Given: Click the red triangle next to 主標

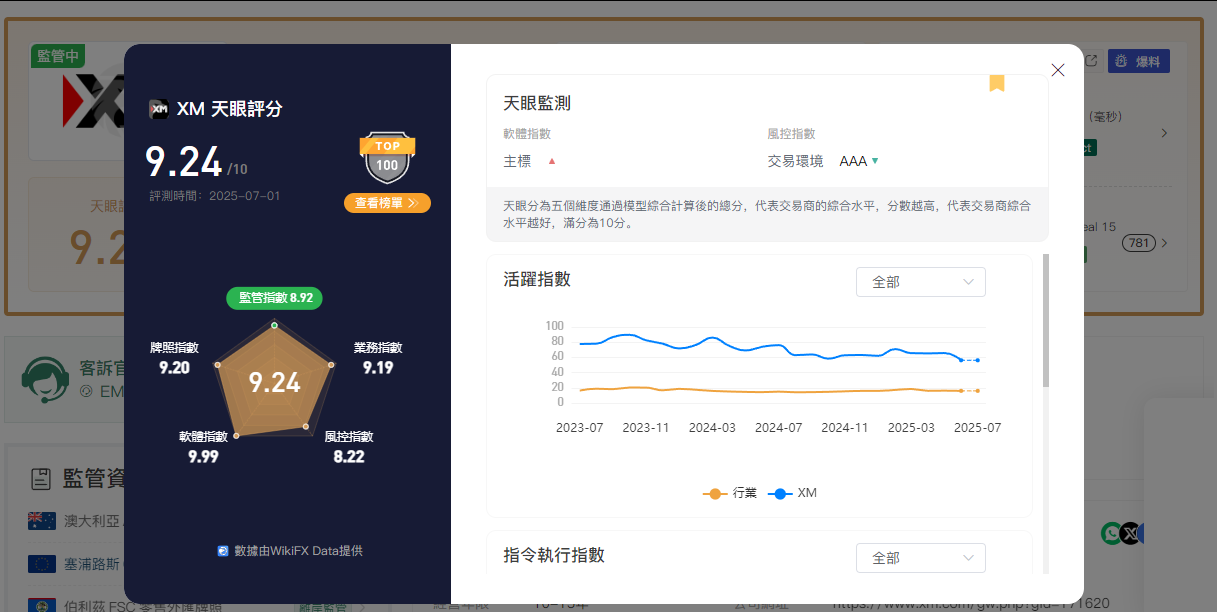Looking at the screenshot, I should [x=551, y=161].
